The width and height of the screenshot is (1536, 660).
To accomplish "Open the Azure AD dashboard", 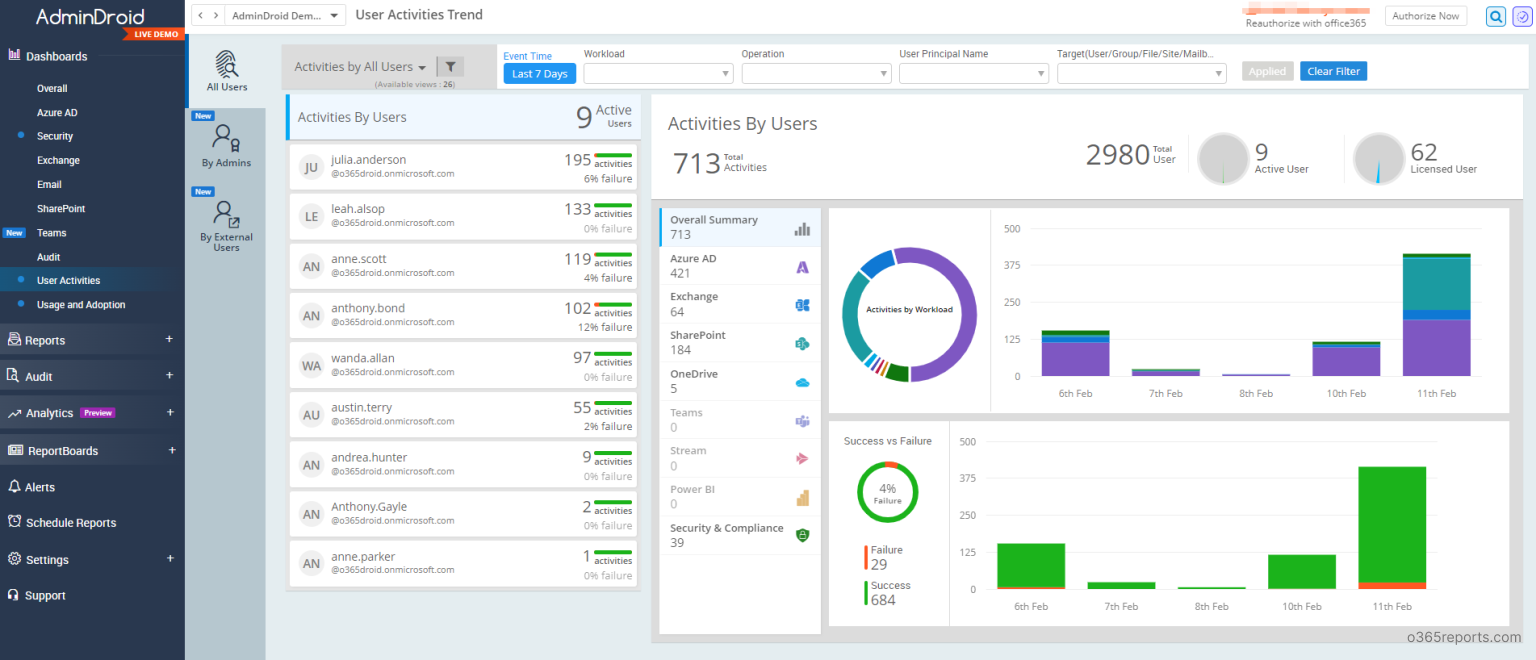I will (57, 113).
